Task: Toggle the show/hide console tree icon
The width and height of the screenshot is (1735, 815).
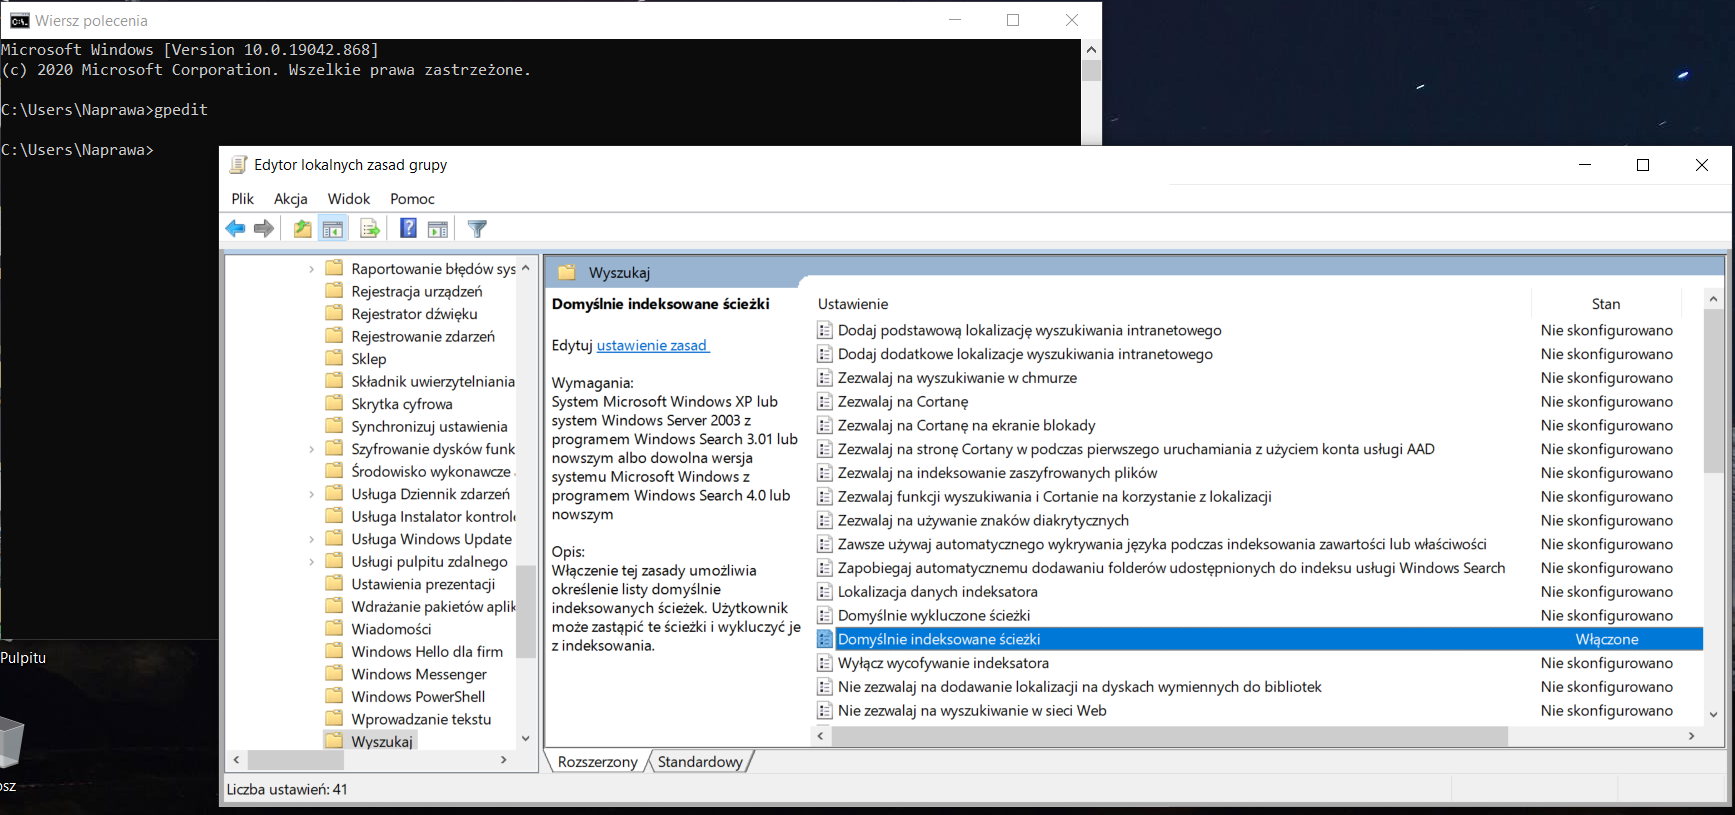Action: point(333,229)
